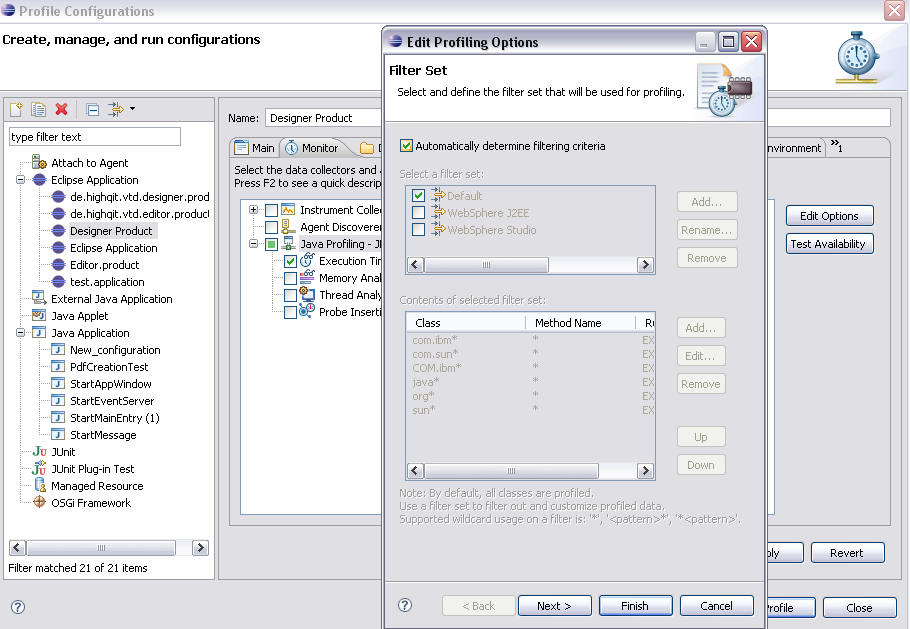Click the External Java Application icon

39,298
